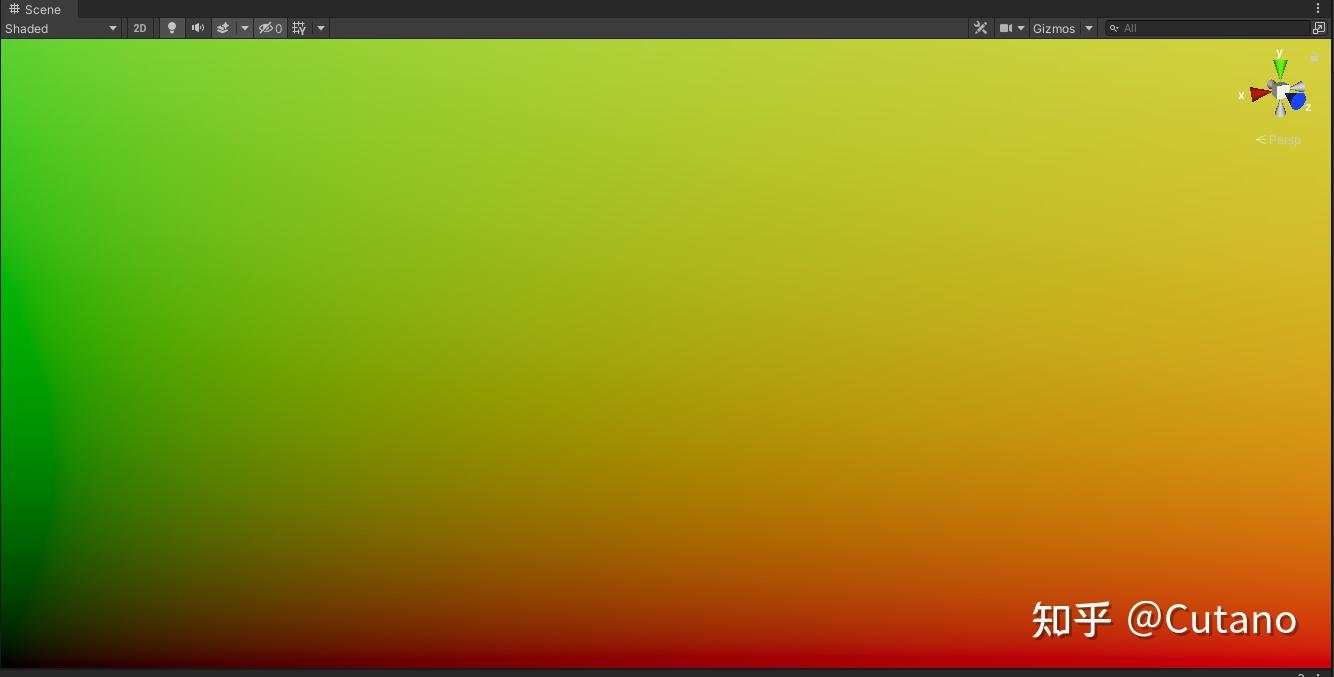Open component editor tools with the wrench icon
Image resolution: width=1334 pixels, height=677 pixels.
979,28
